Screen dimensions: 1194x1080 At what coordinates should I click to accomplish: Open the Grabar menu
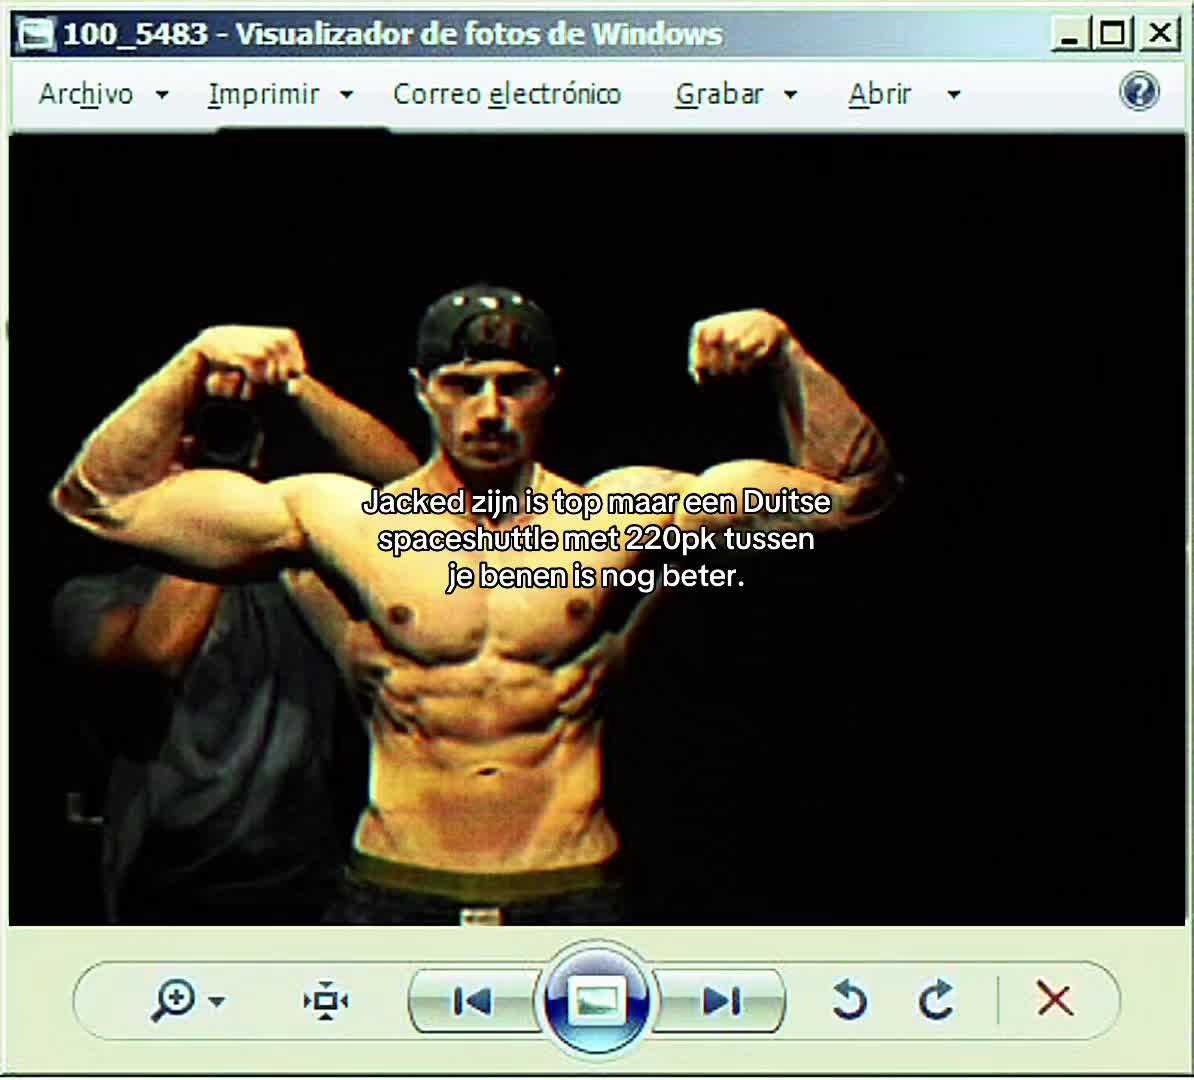tap(719, 94)
